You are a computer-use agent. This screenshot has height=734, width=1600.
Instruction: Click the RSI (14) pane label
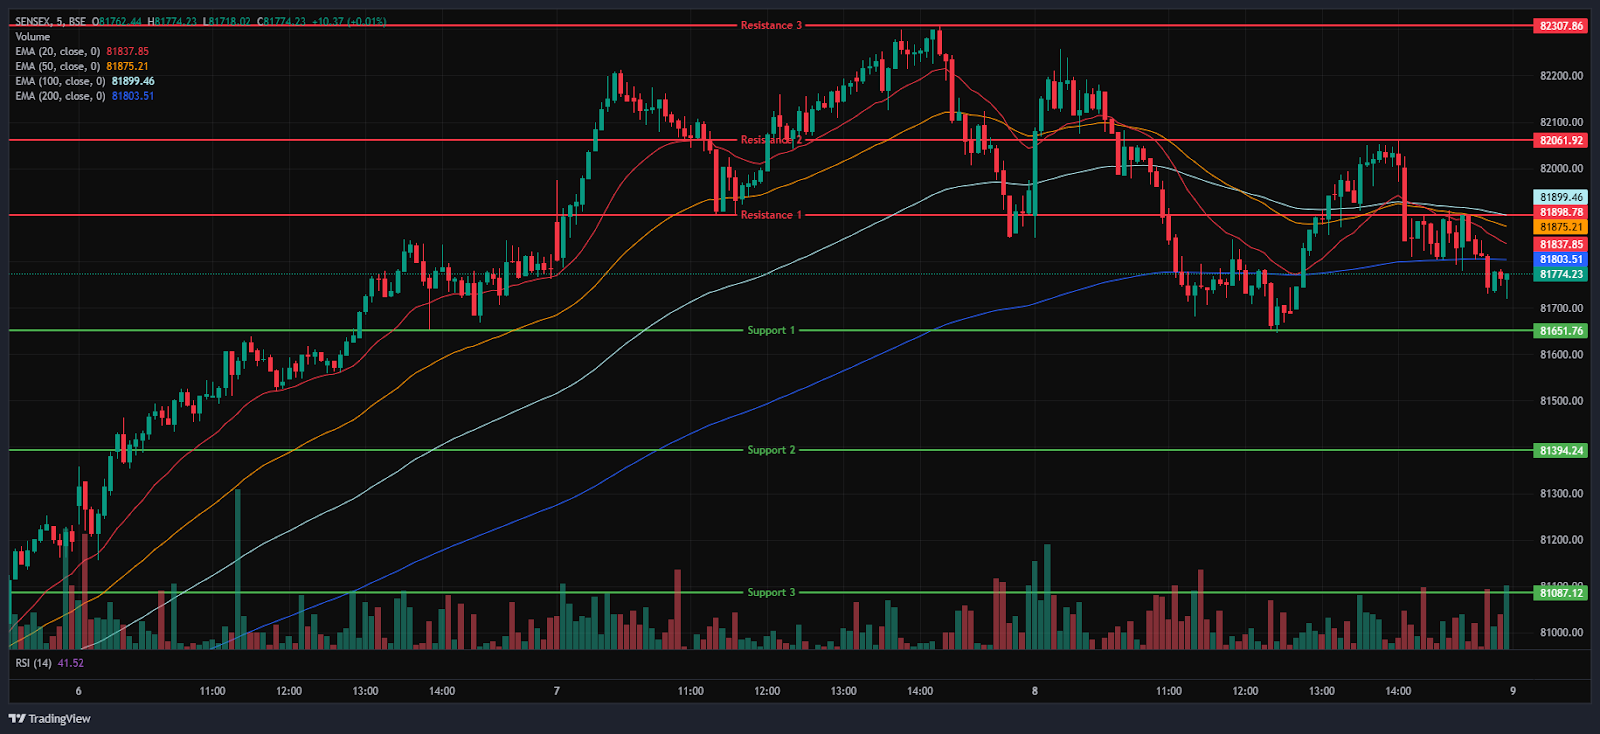pyautogui.click(x=34, y=663)
